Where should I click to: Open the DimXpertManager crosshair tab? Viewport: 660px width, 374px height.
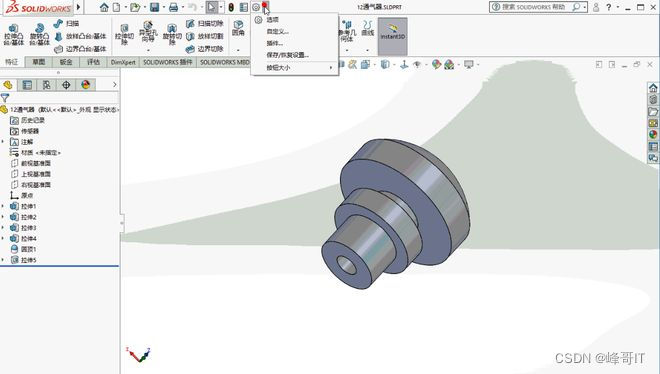(x=66, y=85)
